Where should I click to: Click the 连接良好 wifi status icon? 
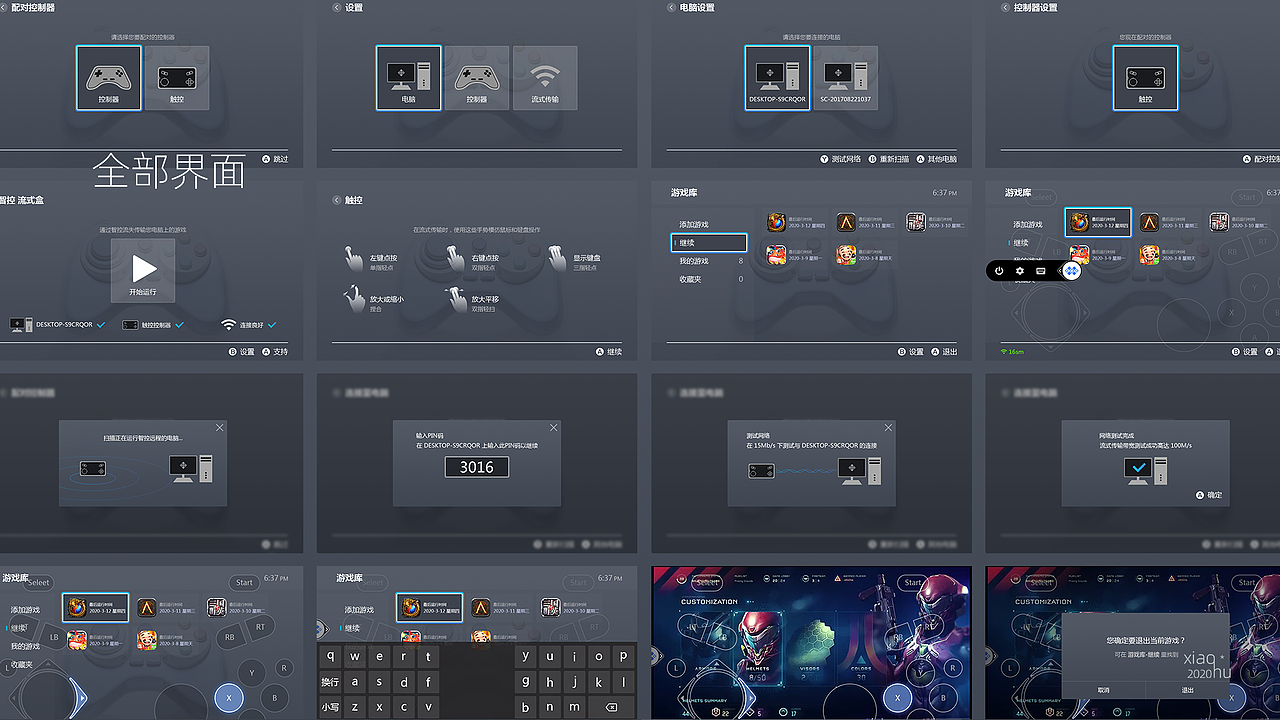229,325
